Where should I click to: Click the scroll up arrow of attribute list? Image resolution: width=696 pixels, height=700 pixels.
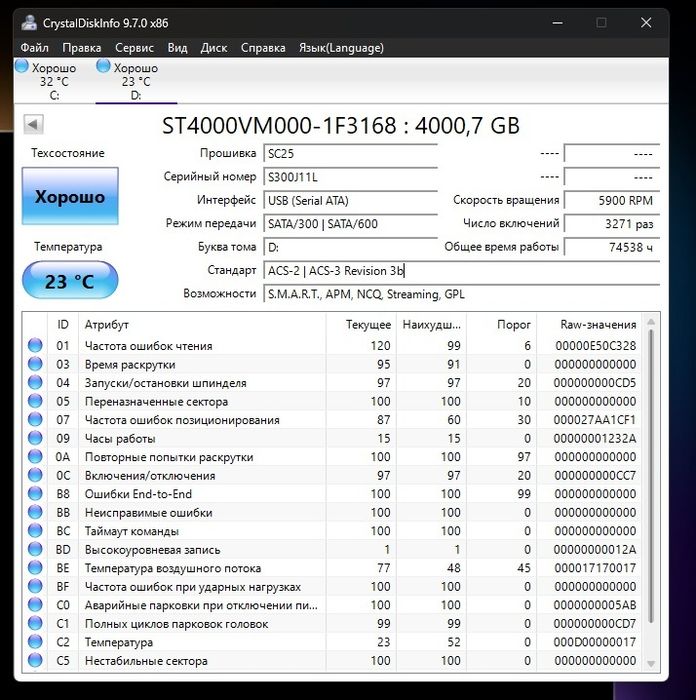point(651,321)
